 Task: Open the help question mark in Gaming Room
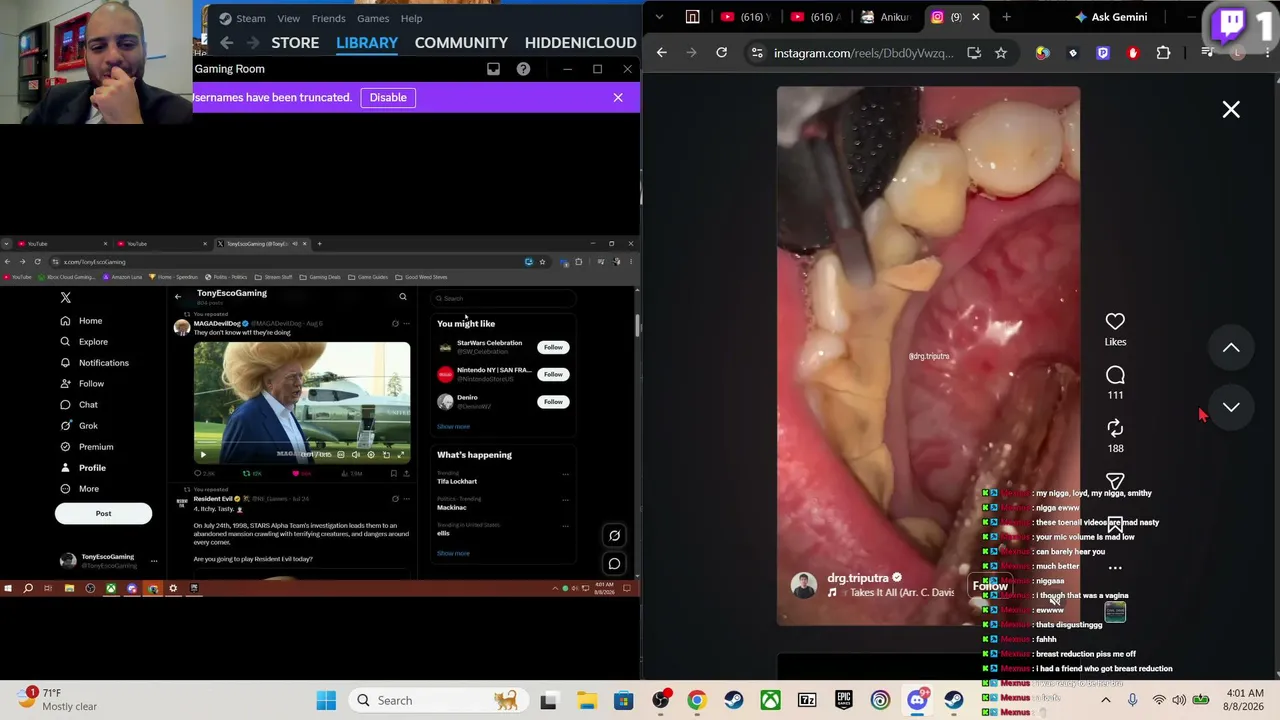pos(523,69)
